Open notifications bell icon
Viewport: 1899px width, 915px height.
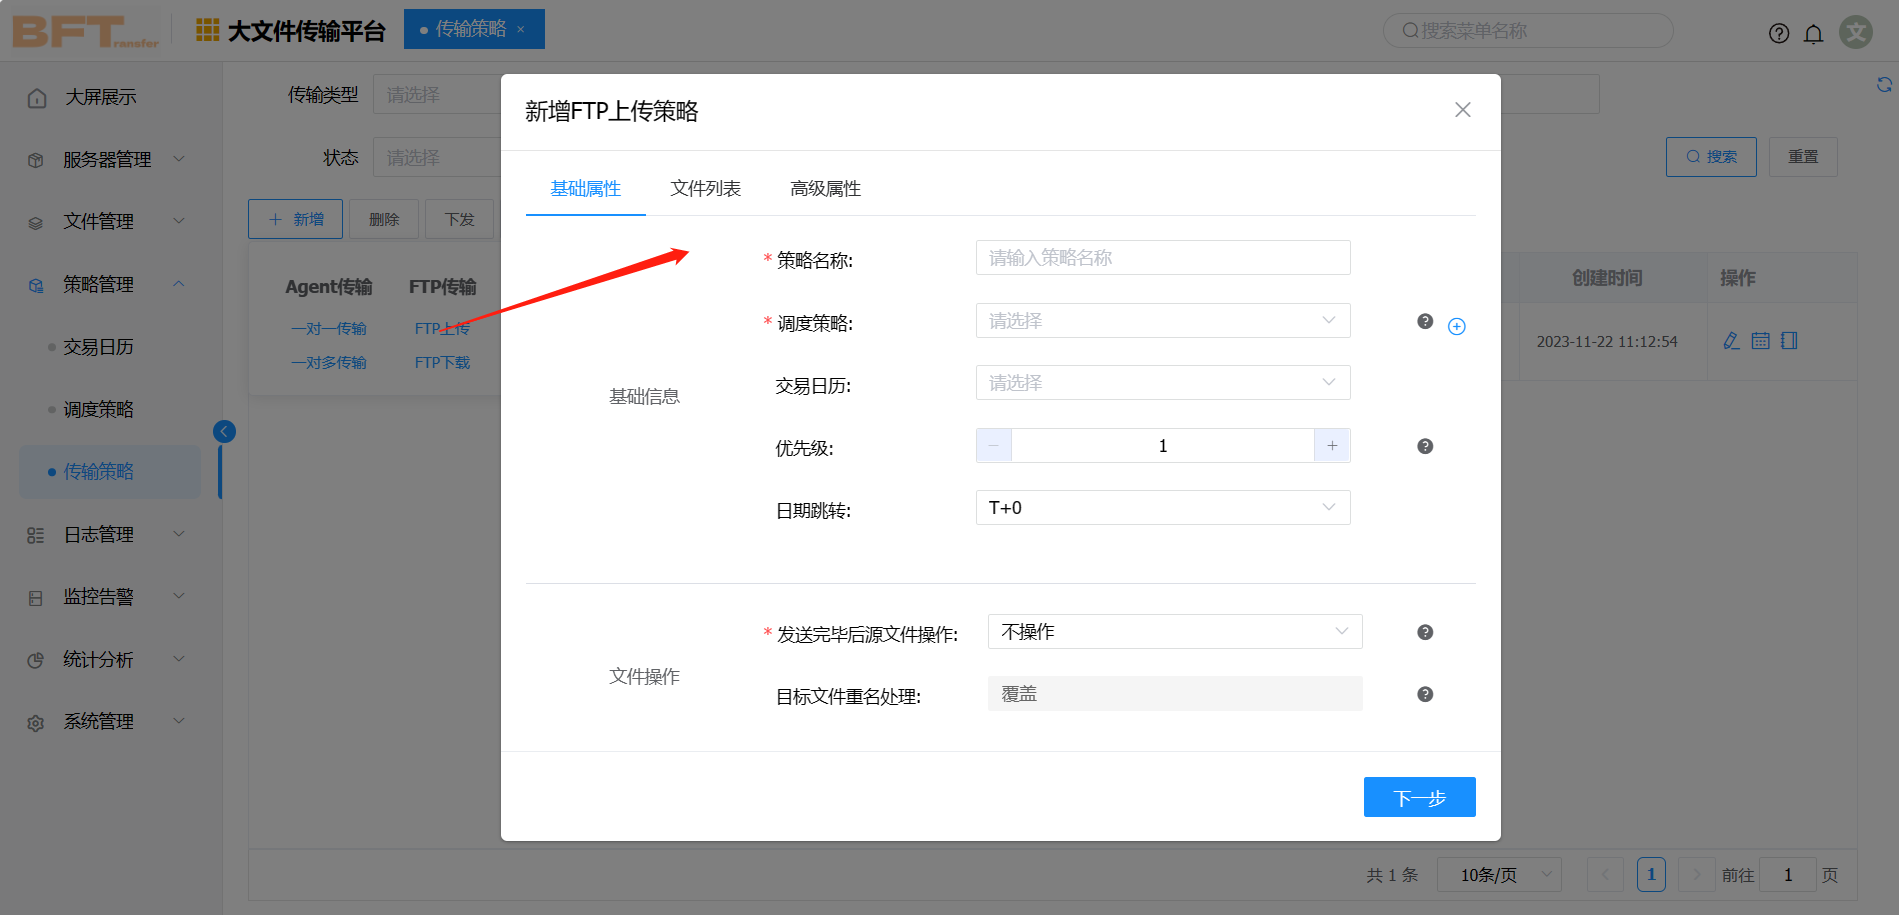(x=1813, y=33)
